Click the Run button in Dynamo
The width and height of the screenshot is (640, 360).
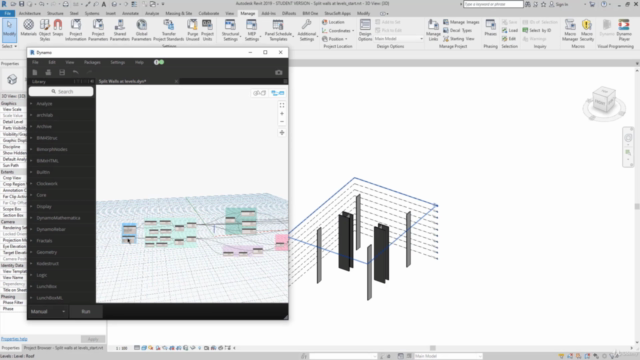click(86, 311)
